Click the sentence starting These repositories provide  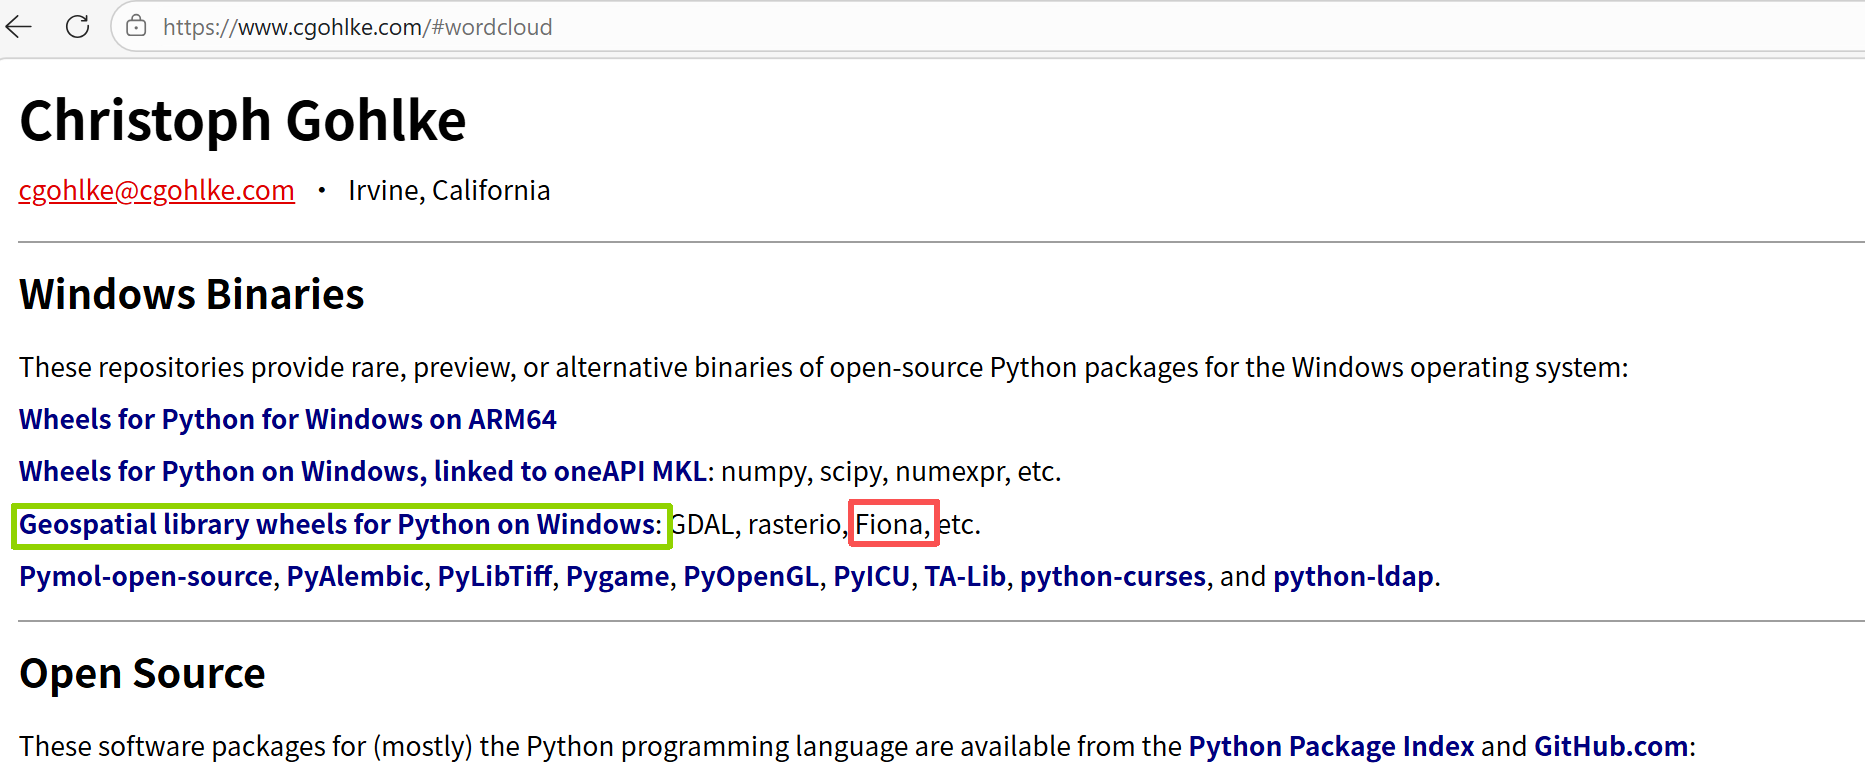[x=824, y=367]
